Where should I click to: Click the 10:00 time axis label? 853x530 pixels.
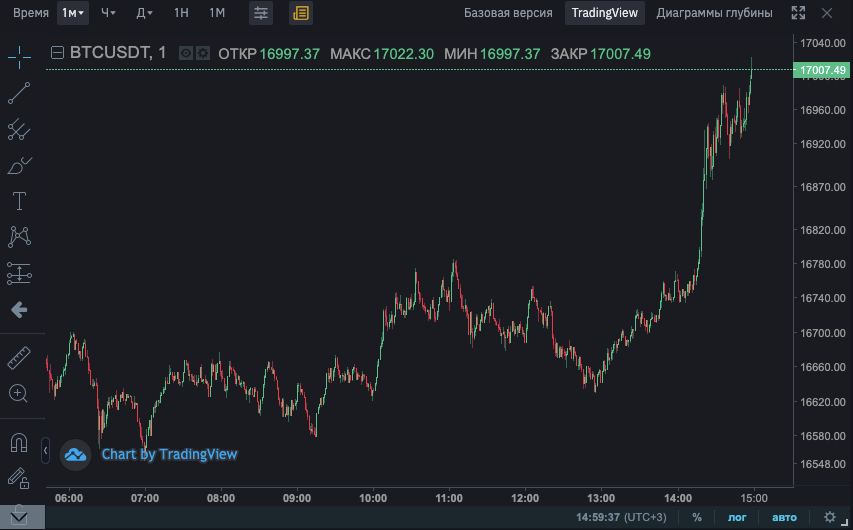pyautogui.click(x=373, y=498)
